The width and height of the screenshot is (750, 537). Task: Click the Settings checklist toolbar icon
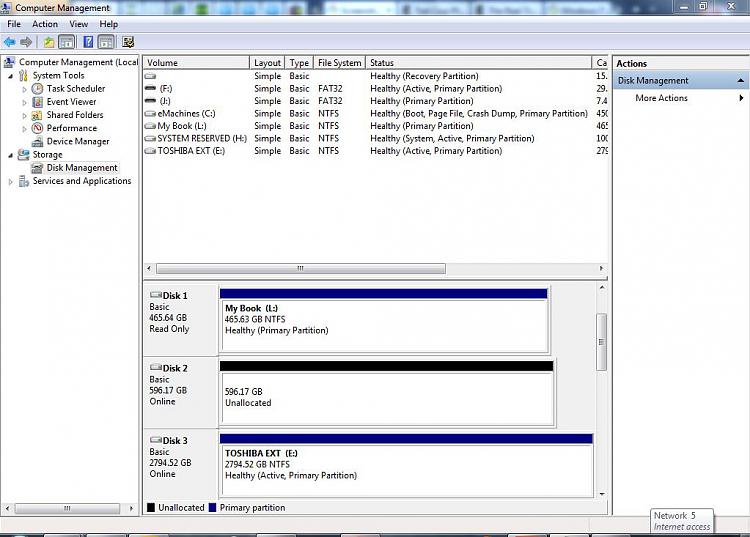pos(128,42)
